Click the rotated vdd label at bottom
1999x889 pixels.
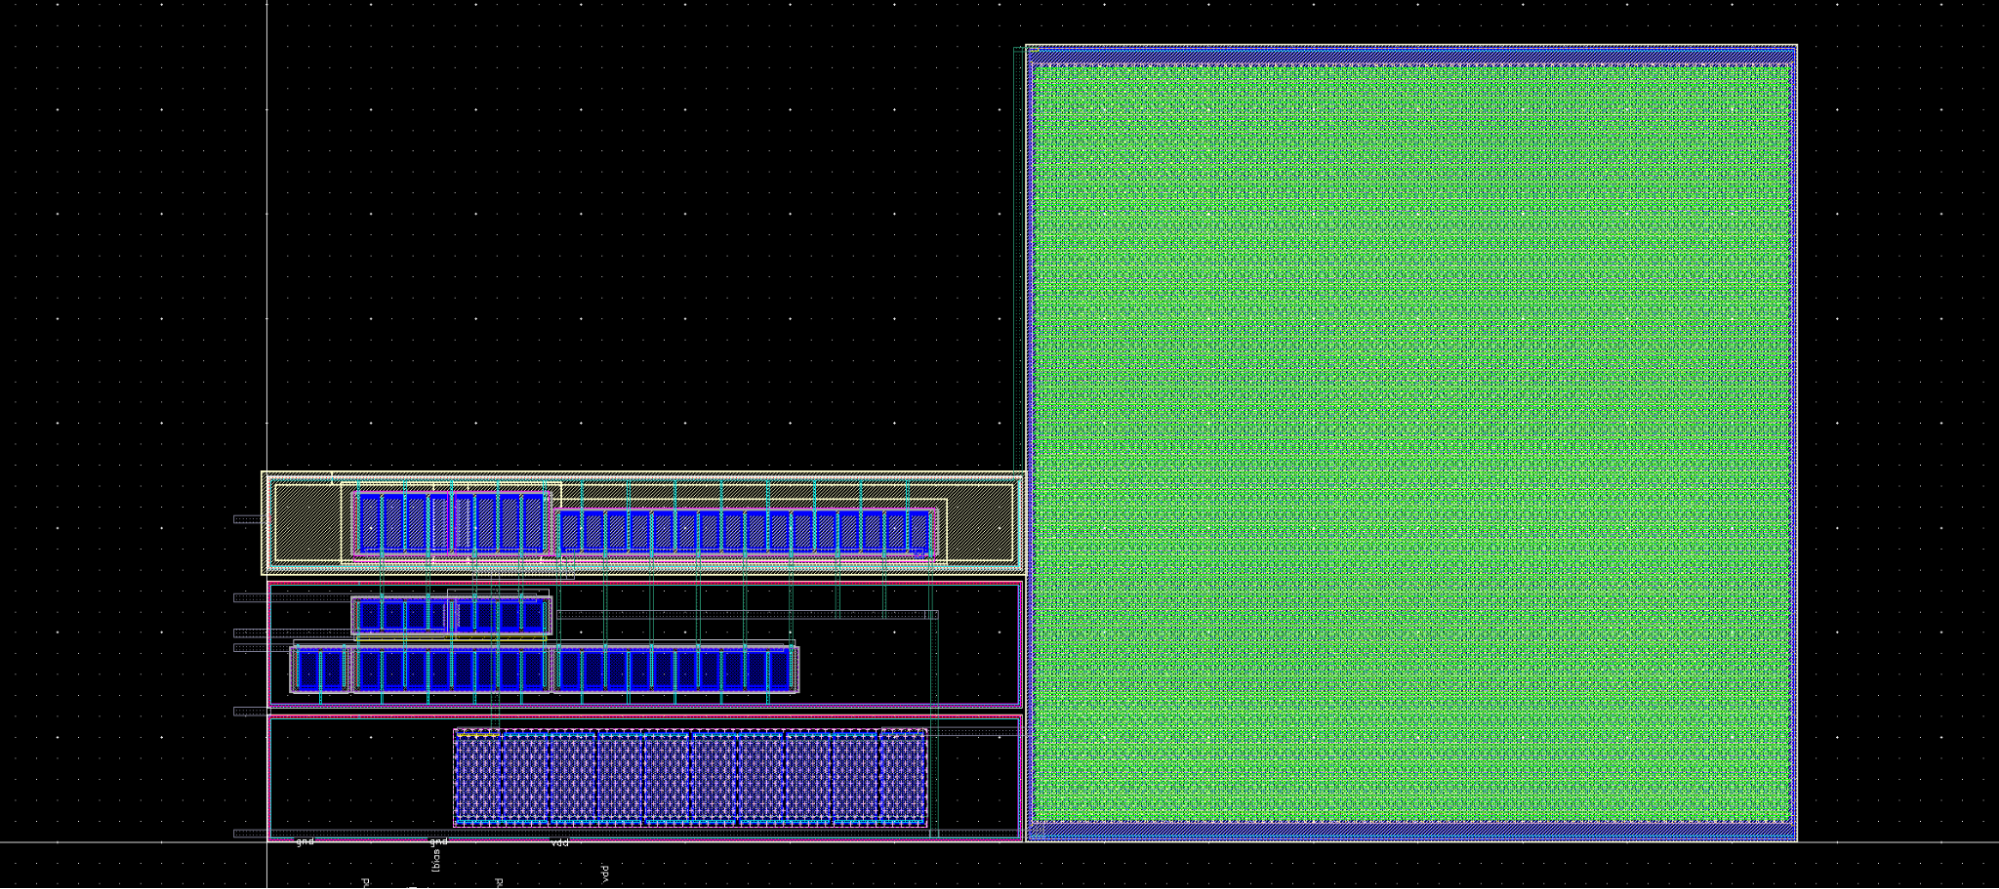(x=604, y=873)
